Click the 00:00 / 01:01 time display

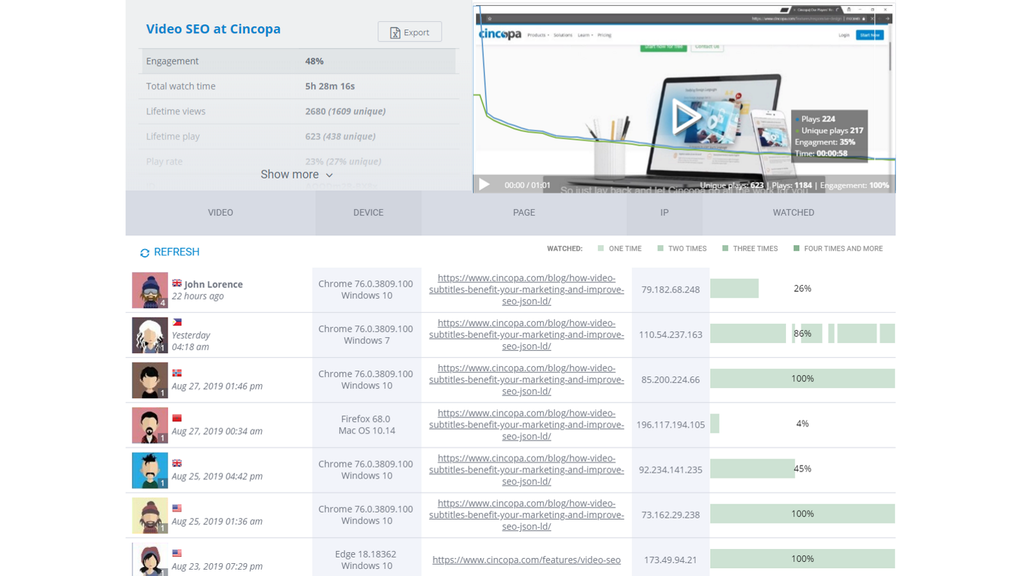(x=527, y=185)
